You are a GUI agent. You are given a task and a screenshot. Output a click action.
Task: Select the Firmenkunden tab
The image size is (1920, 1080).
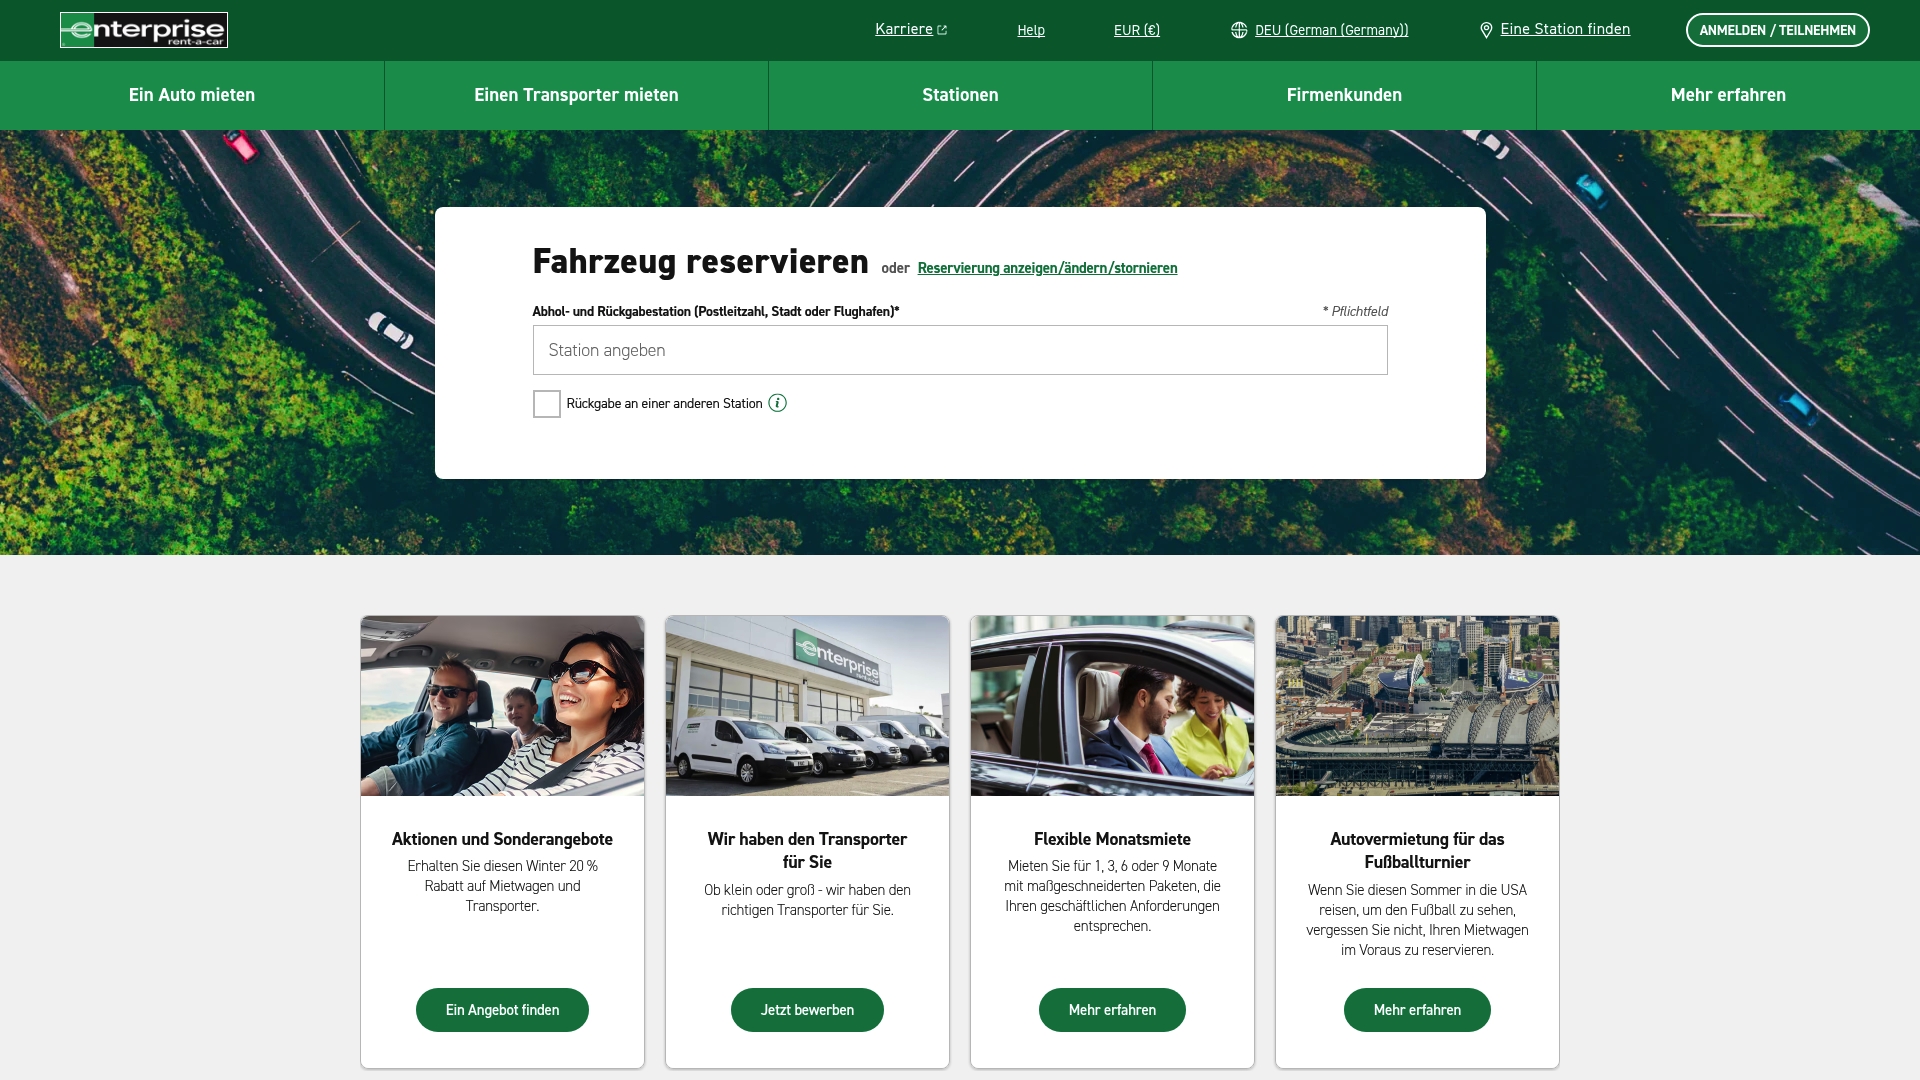pos(1344,95)
